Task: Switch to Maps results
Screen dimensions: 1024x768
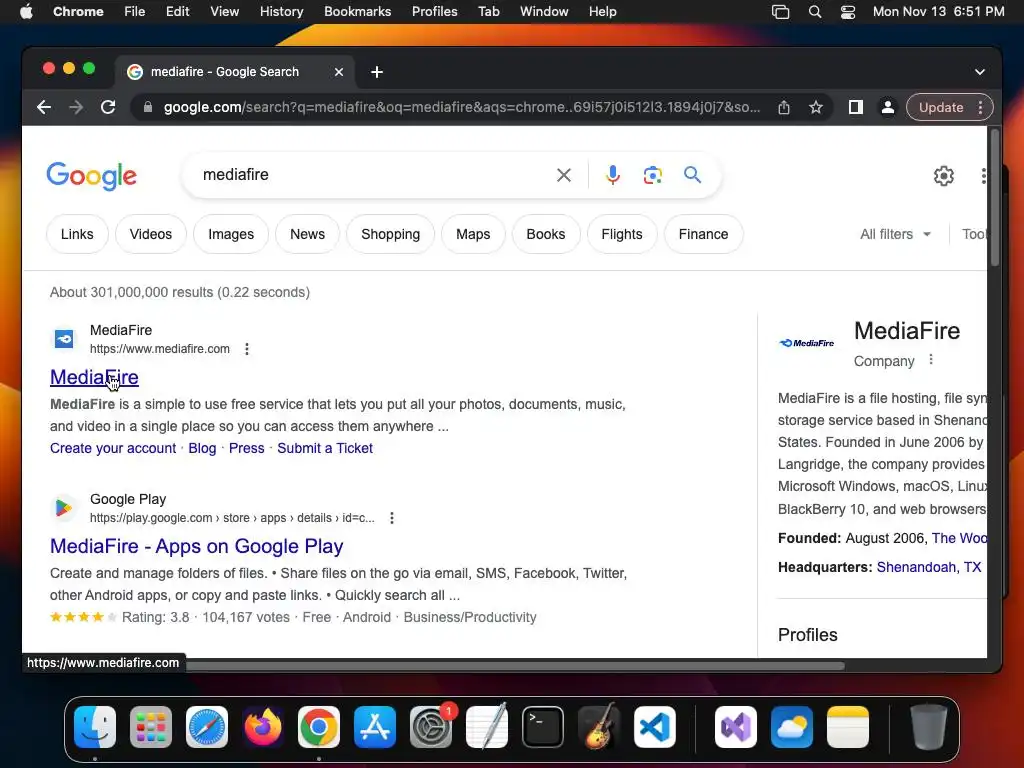Action: 473,234
